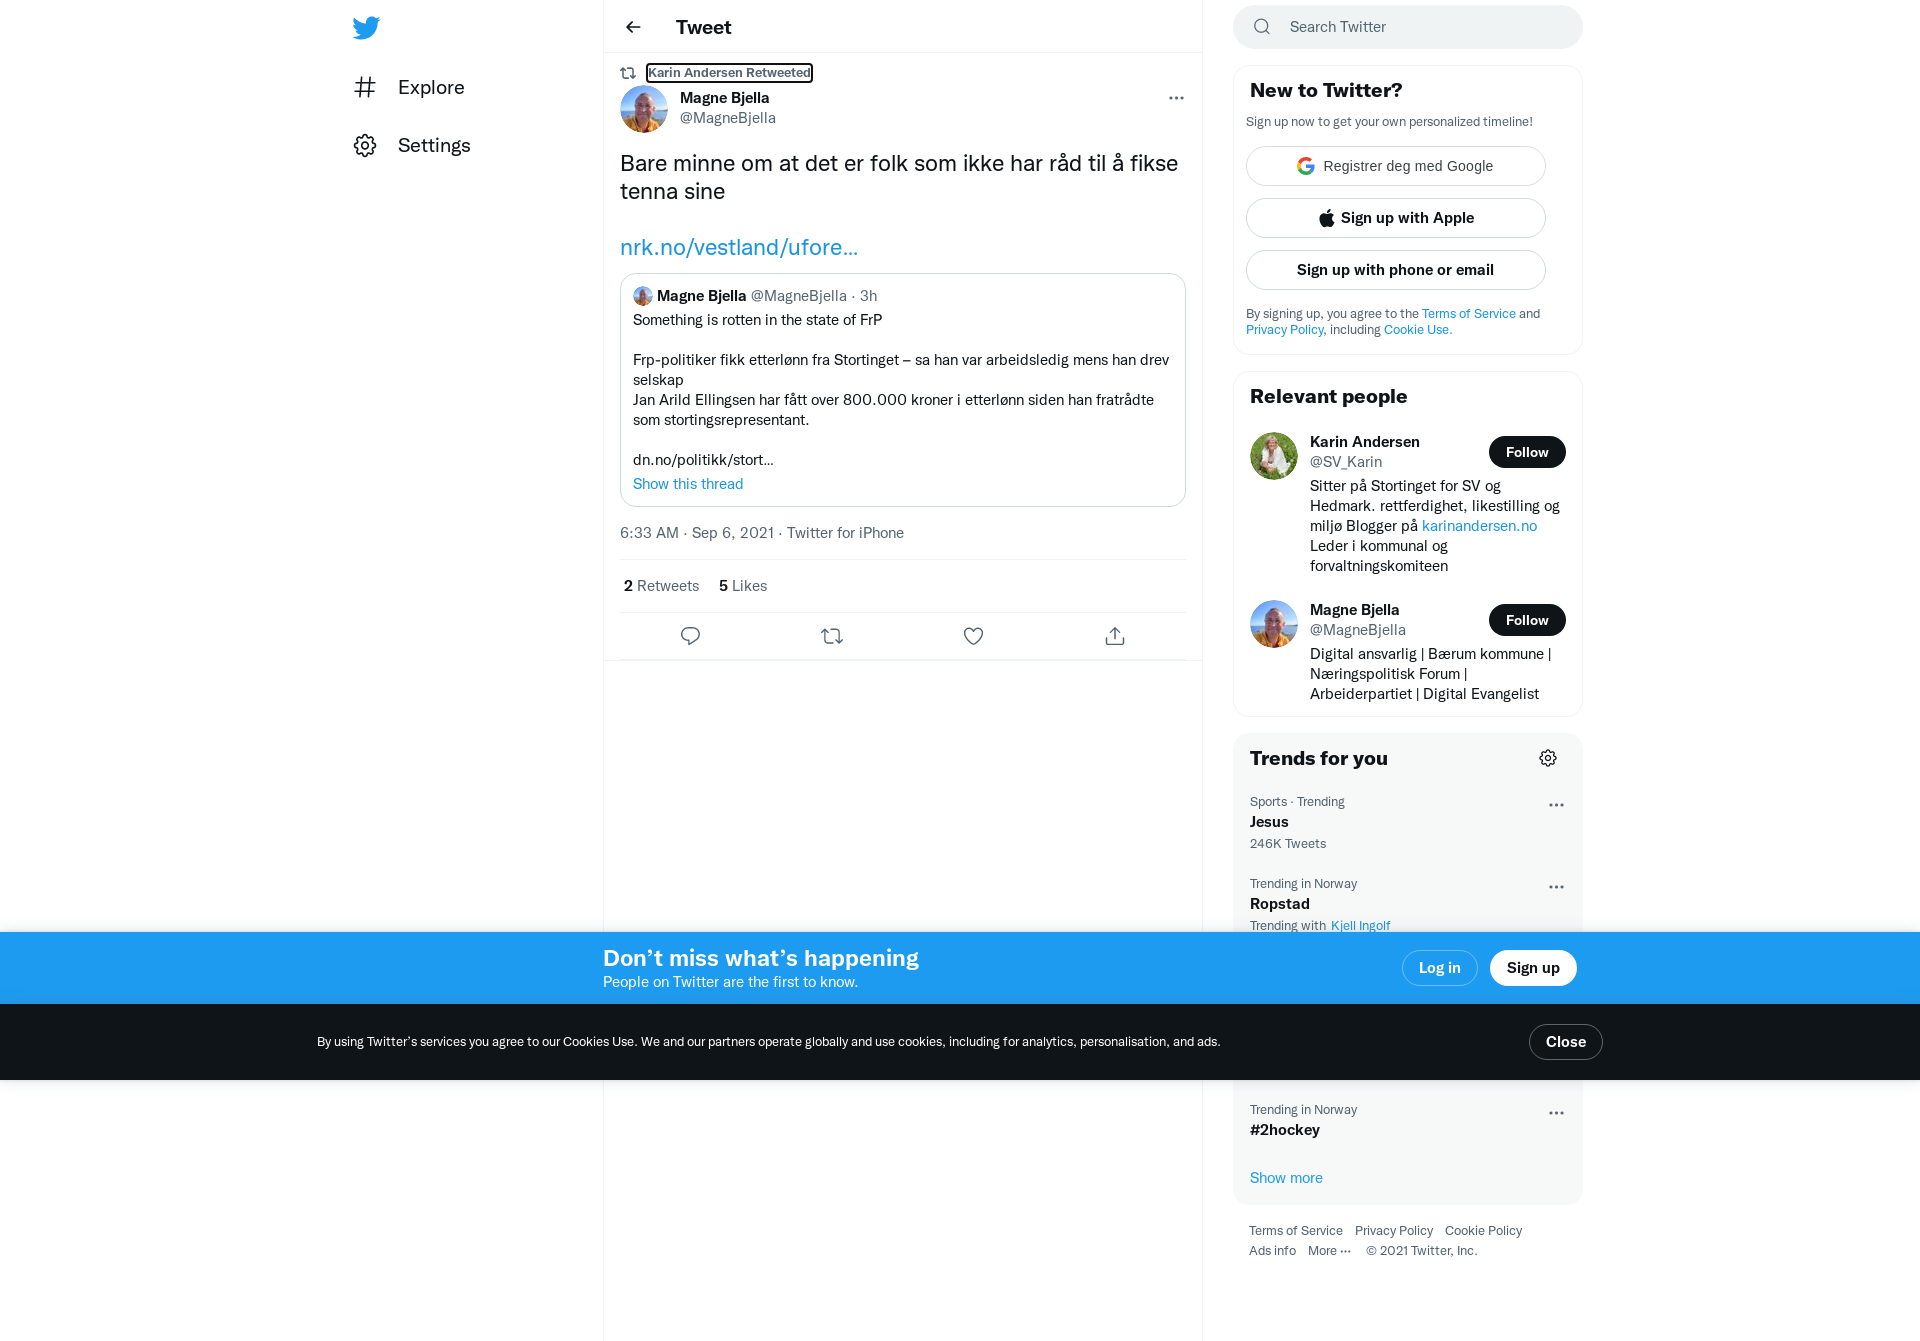Click the reply speech bubble icon
The width and height of the screenshot is (1920, 1341).
[690, 636]
